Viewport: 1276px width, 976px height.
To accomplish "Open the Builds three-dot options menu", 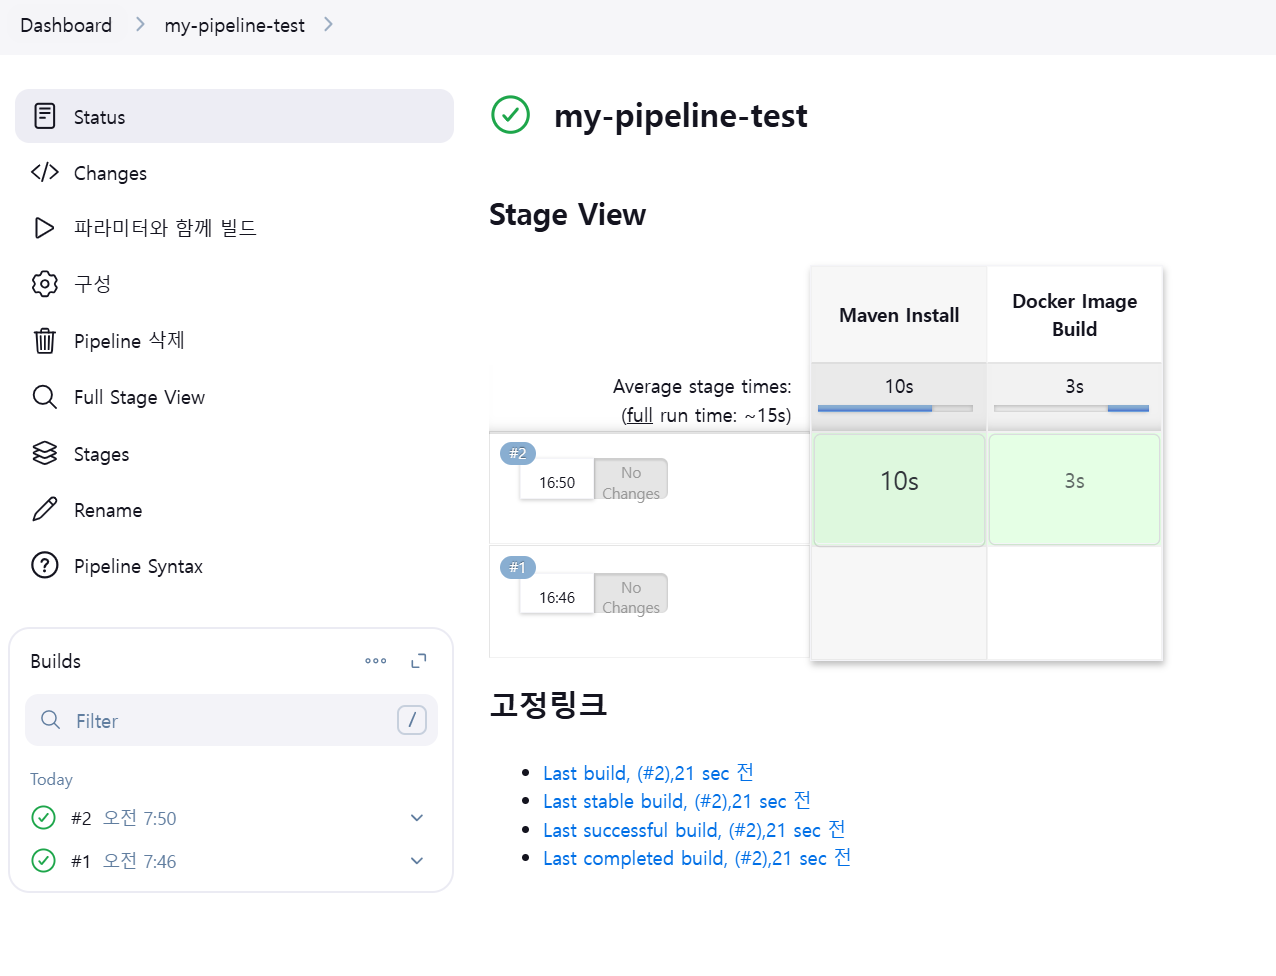I will 376,661.
